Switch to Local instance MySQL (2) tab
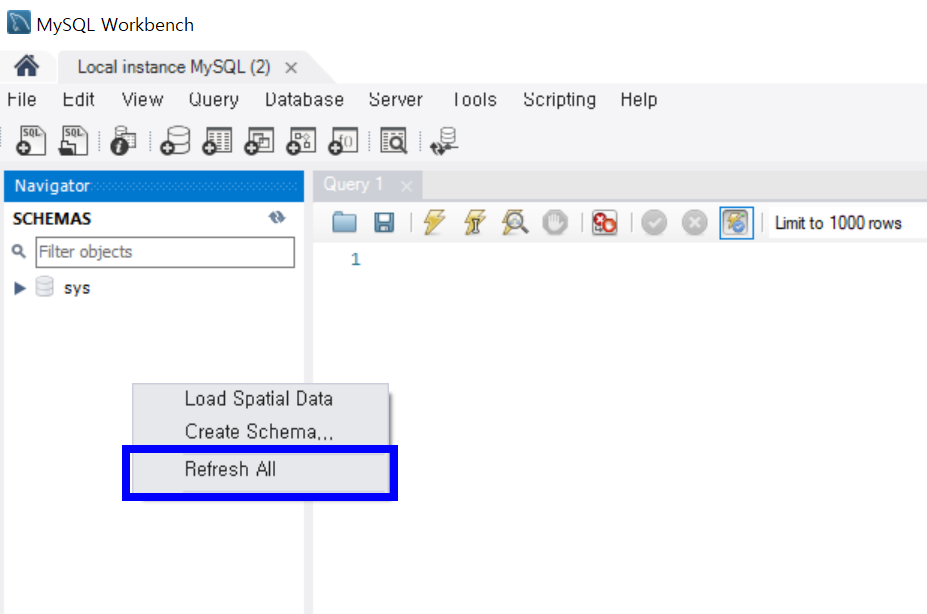Screen dimensions: 927x614 click(174, 67)
